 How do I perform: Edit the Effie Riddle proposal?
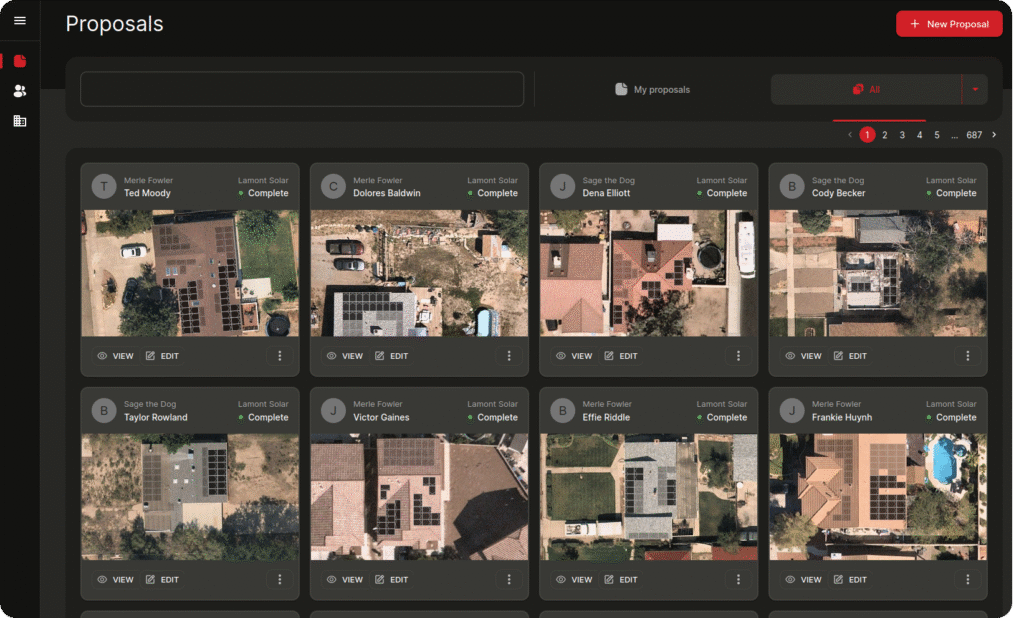click(x=620, y=579)
